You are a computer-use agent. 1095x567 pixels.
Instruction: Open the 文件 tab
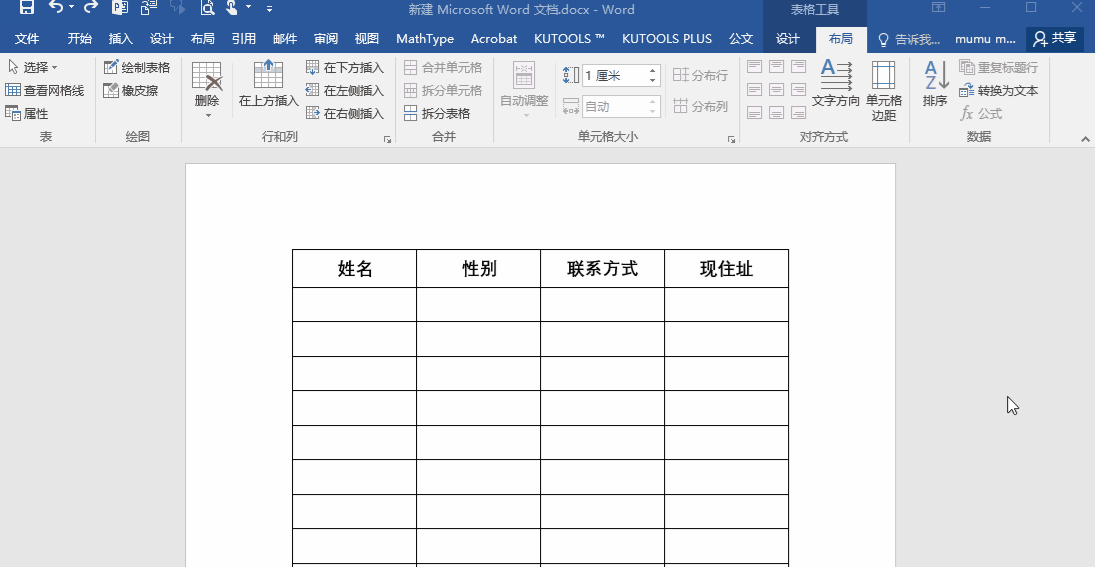27,38
